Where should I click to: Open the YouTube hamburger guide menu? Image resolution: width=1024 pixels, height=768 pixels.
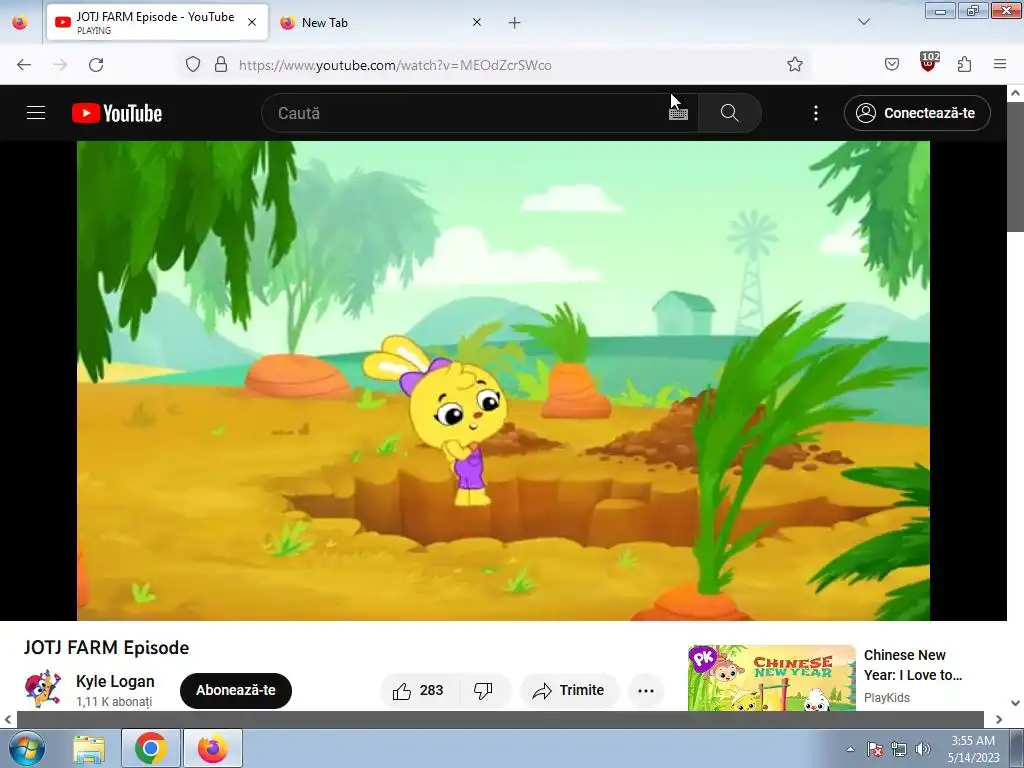36,113
